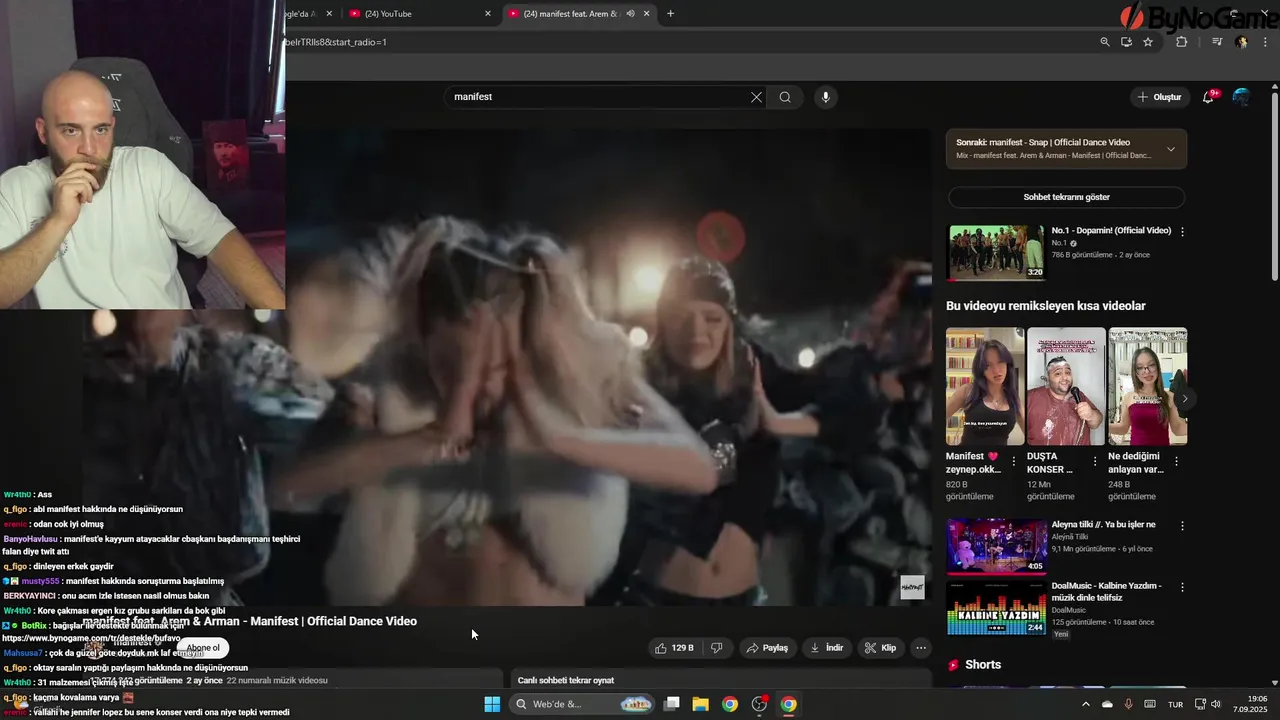
Task: Open Chrome extensions puzzle icon
Action: (x=1181, y=42)
